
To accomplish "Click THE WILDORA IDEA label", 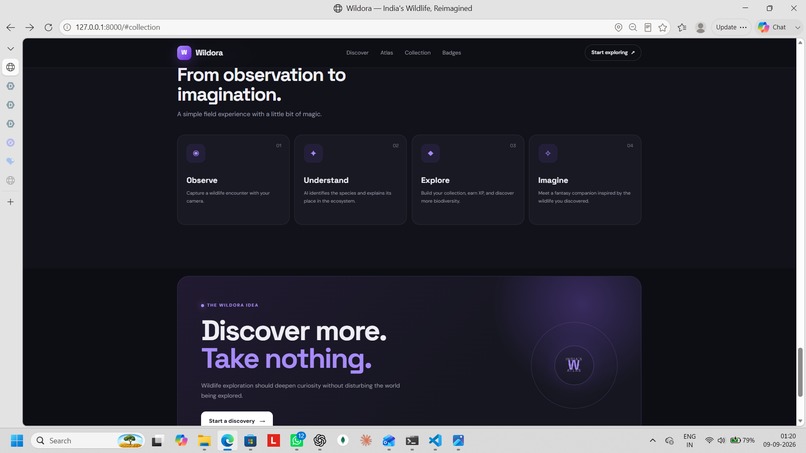I will pos(230,305).
